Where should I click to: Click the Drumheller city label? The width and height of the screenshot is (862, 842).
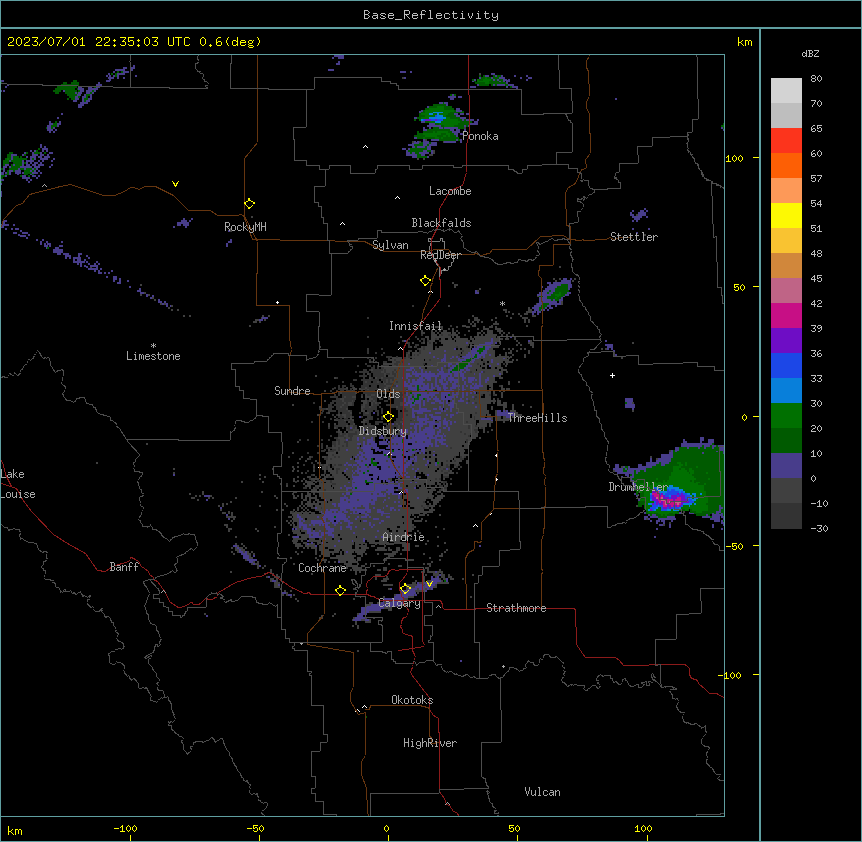638,487
